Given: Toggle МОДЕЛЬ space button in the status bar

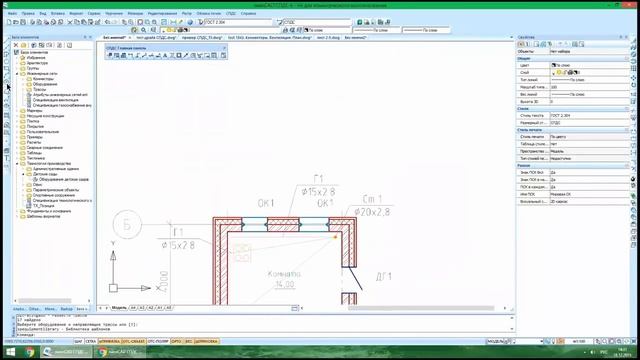Looking at the screenshot, I should pos(495,341).
